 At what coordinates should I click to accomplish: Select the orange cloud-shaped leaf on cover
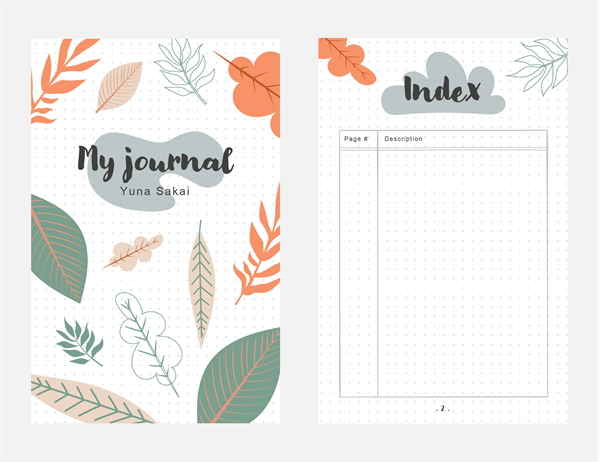(250, 88)
